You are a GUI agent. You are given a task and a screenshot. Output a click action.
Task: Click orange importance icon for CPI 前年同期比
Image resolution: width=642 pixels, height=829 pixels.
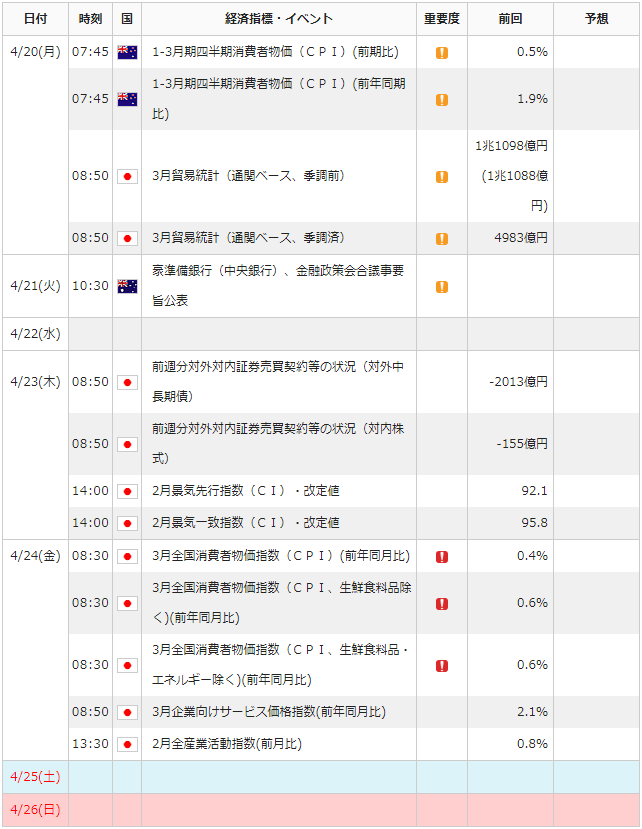coord(442,100)
